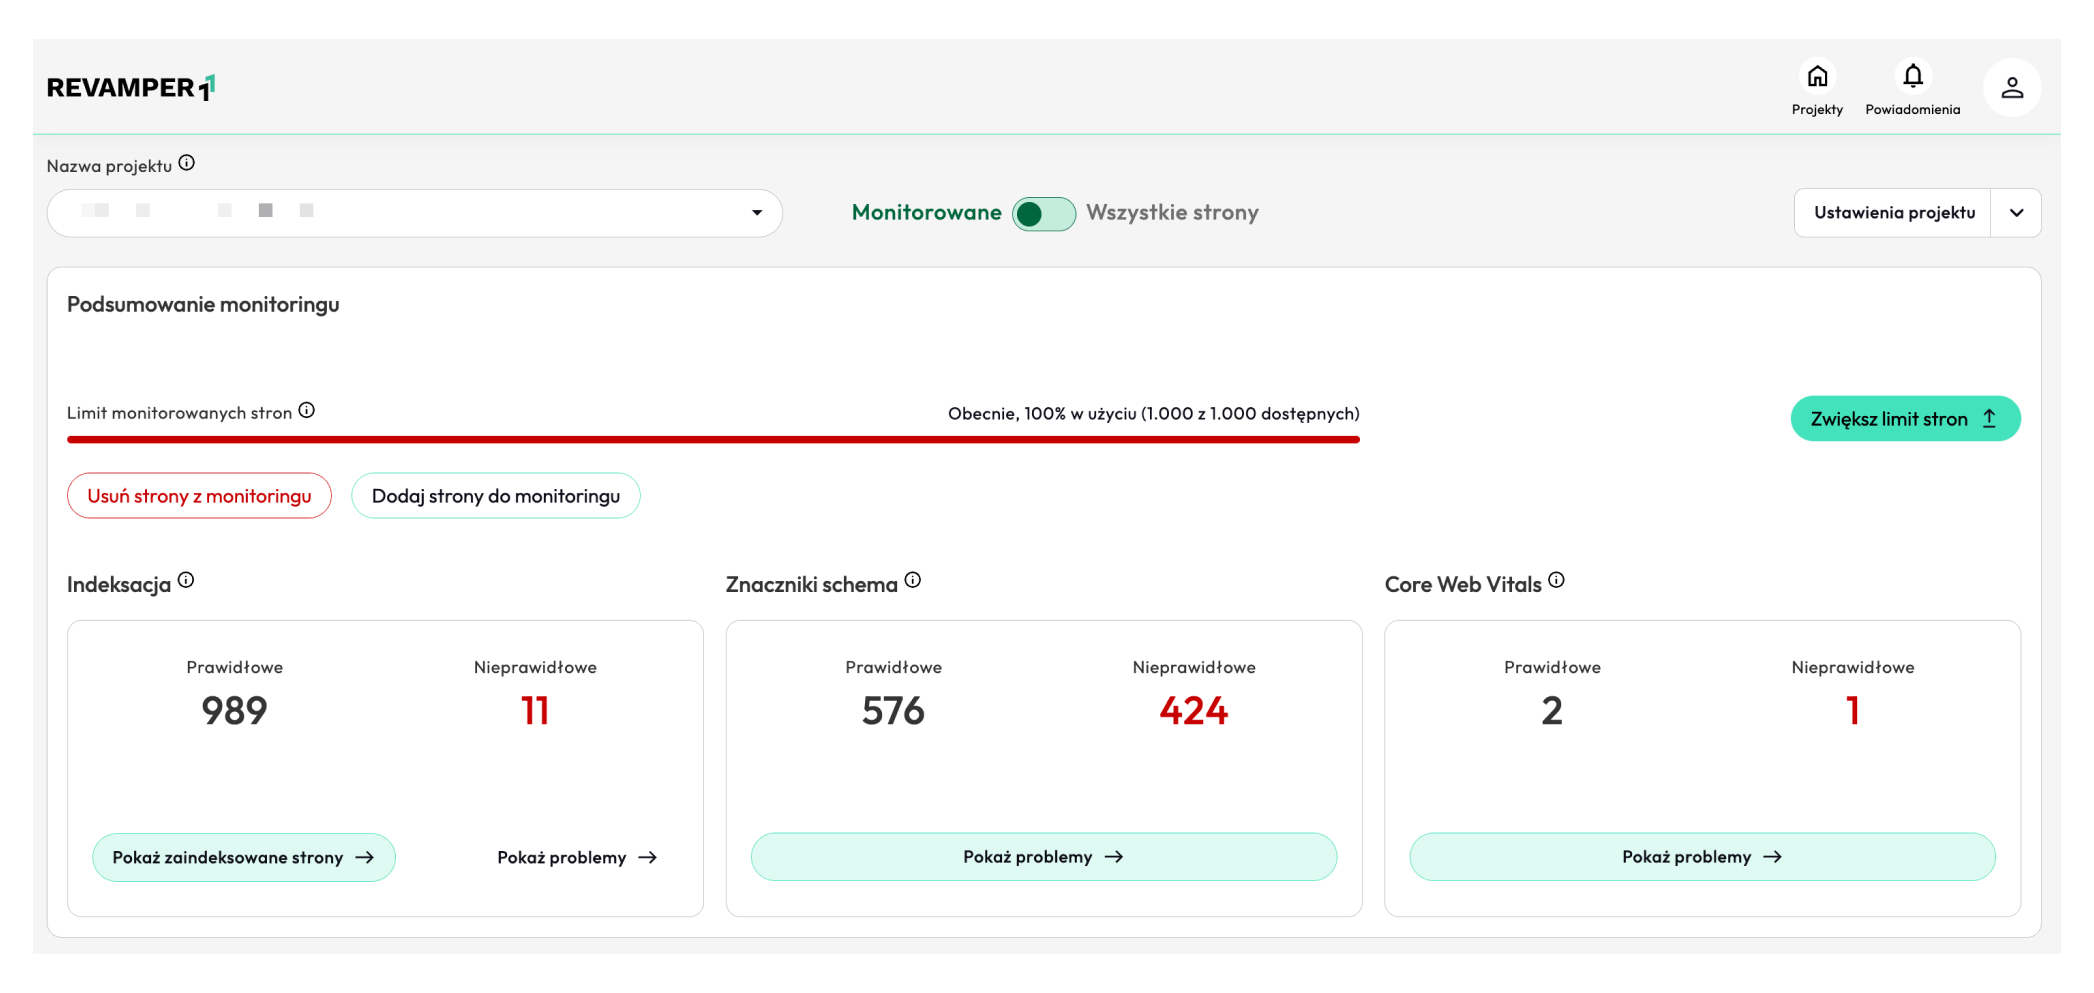Open Pokaż zaindeksowane strony
The width and height of the screenshot is (2094, 993).
pos(243,857)
